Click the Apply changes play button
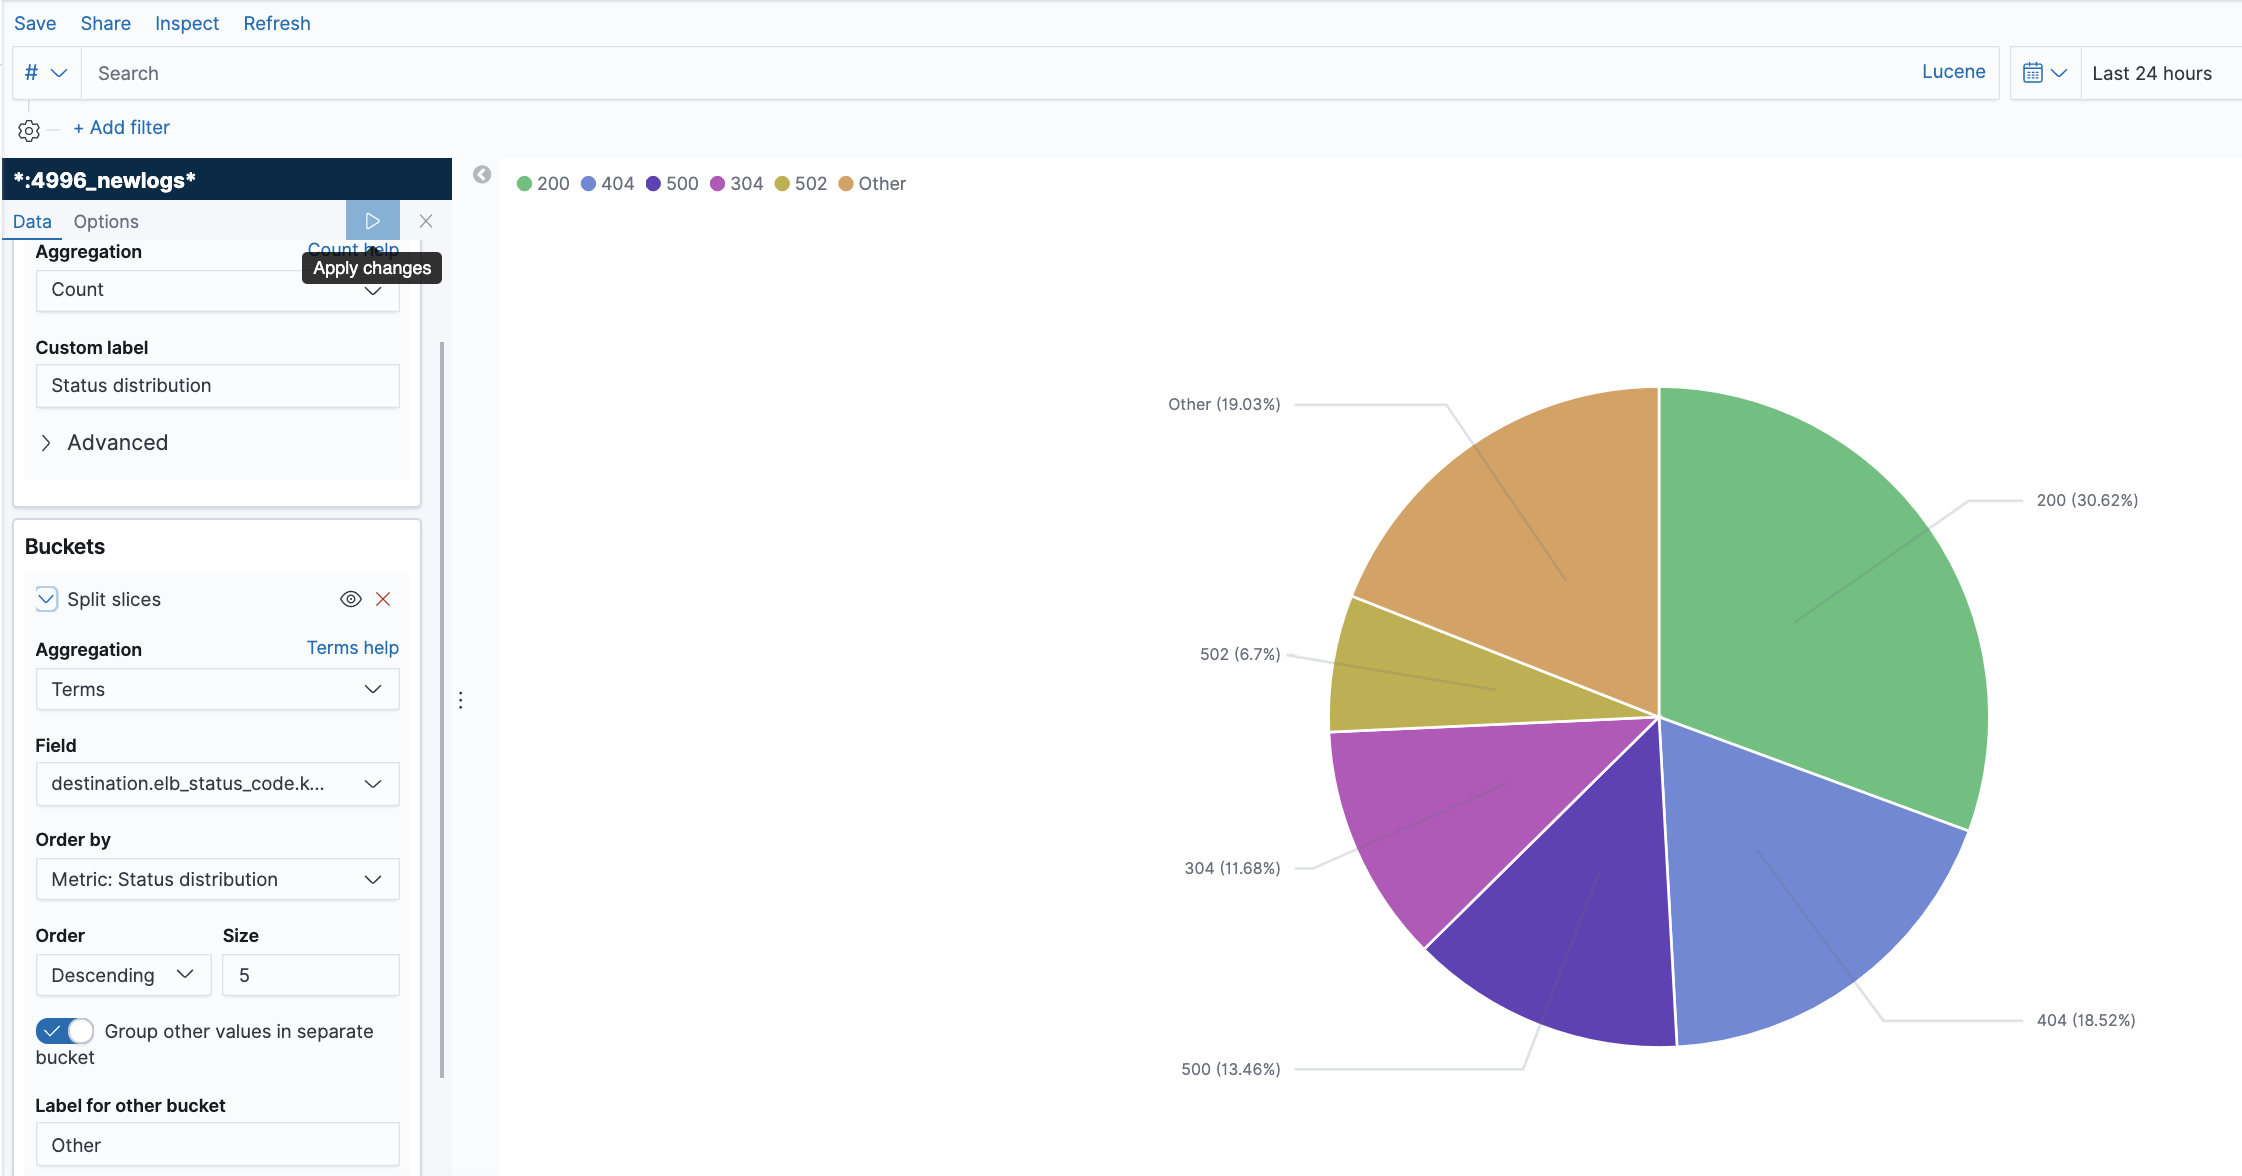 point(372,221)
